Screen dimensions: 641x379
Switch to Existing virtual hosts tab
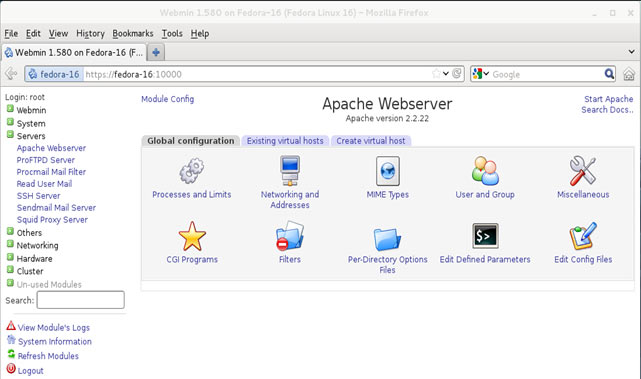pyautogui.click(x=285, y=141)
